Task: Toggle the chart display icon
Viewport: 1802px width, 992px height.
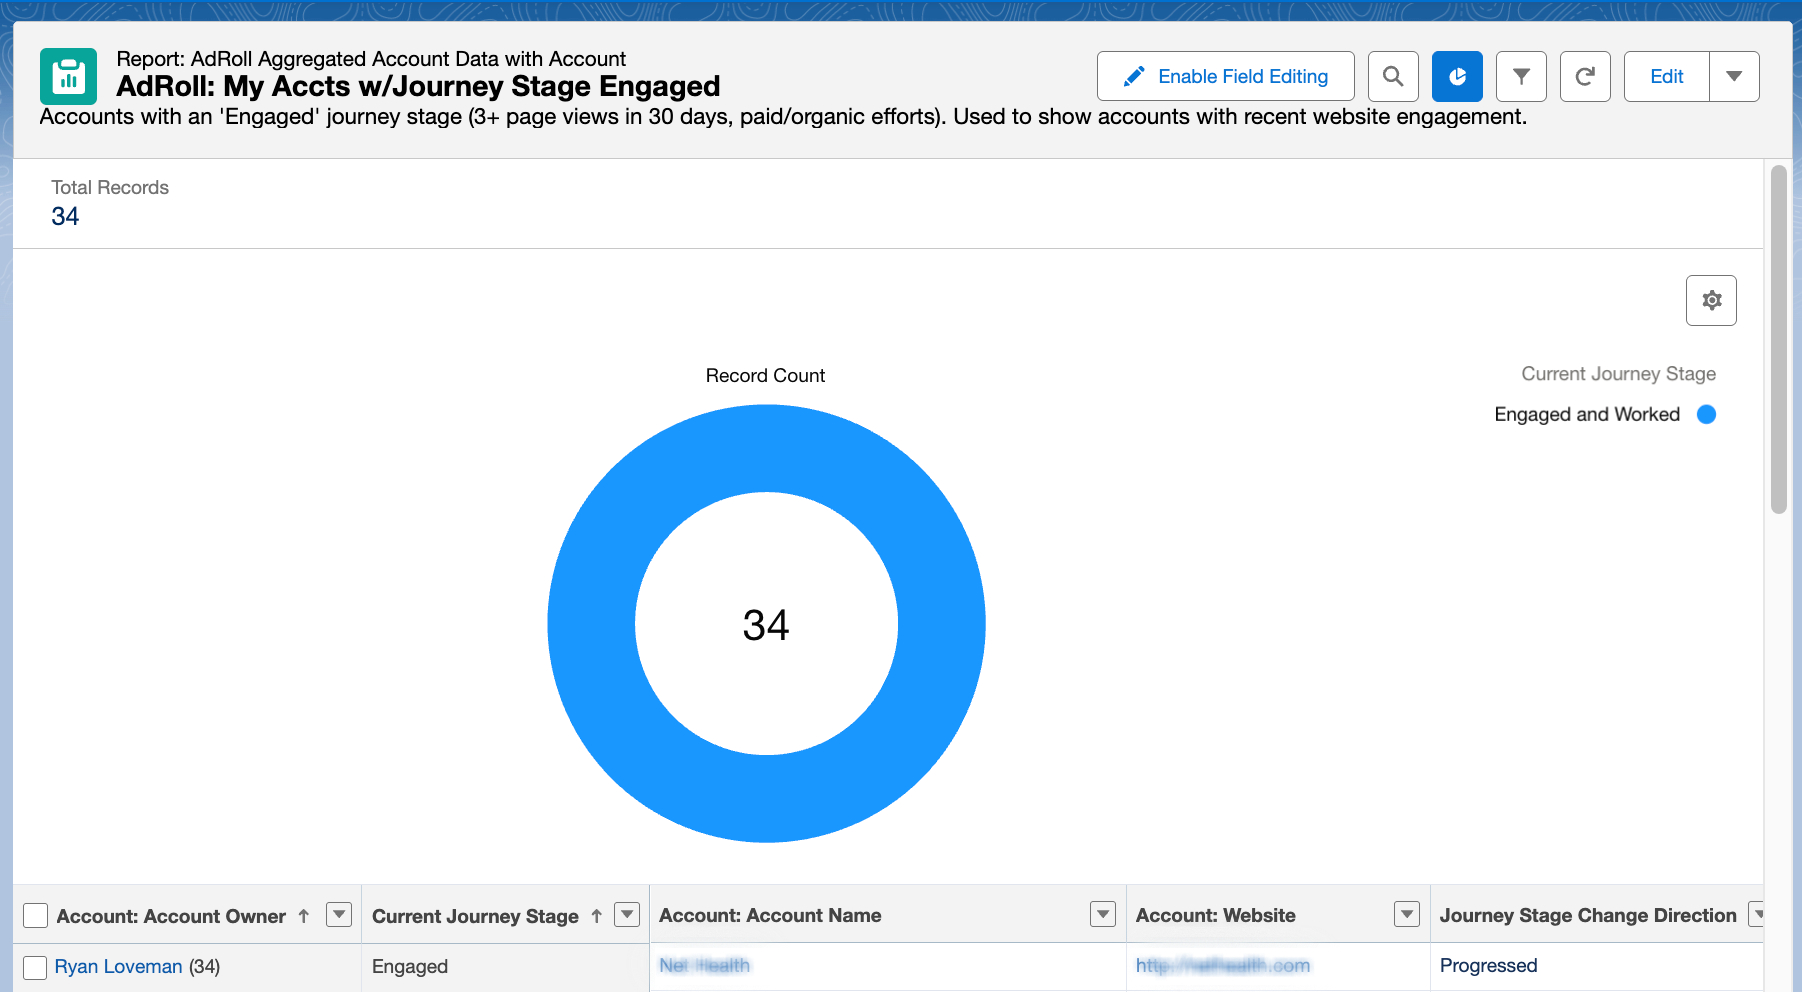Action: [1456, 76]
